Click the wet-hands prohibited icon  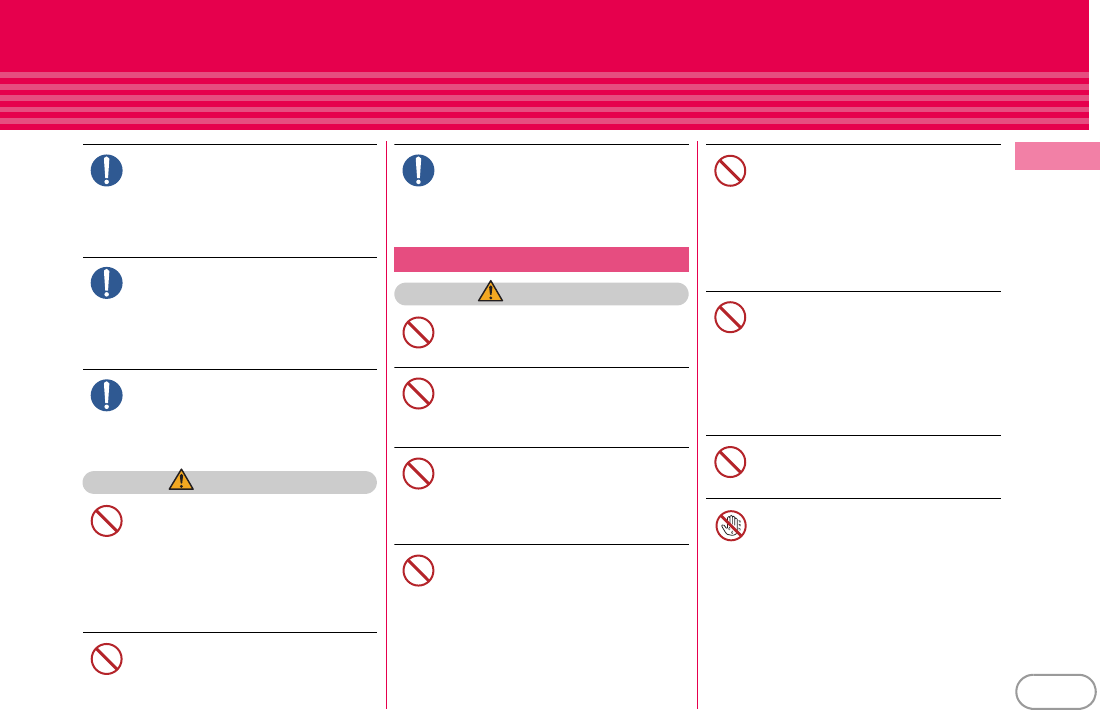[x=730, y=525]
